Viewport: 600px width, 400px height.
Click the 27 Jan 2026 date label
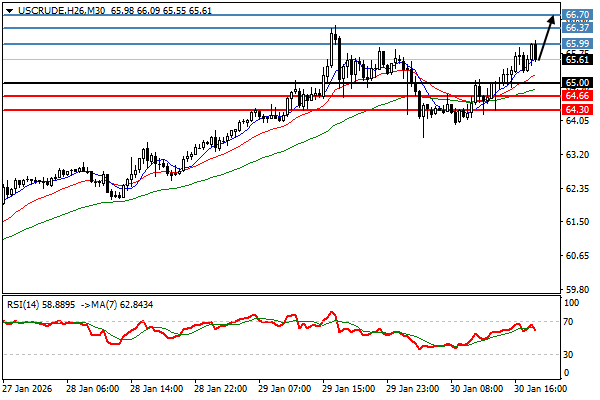click(27, 388)
